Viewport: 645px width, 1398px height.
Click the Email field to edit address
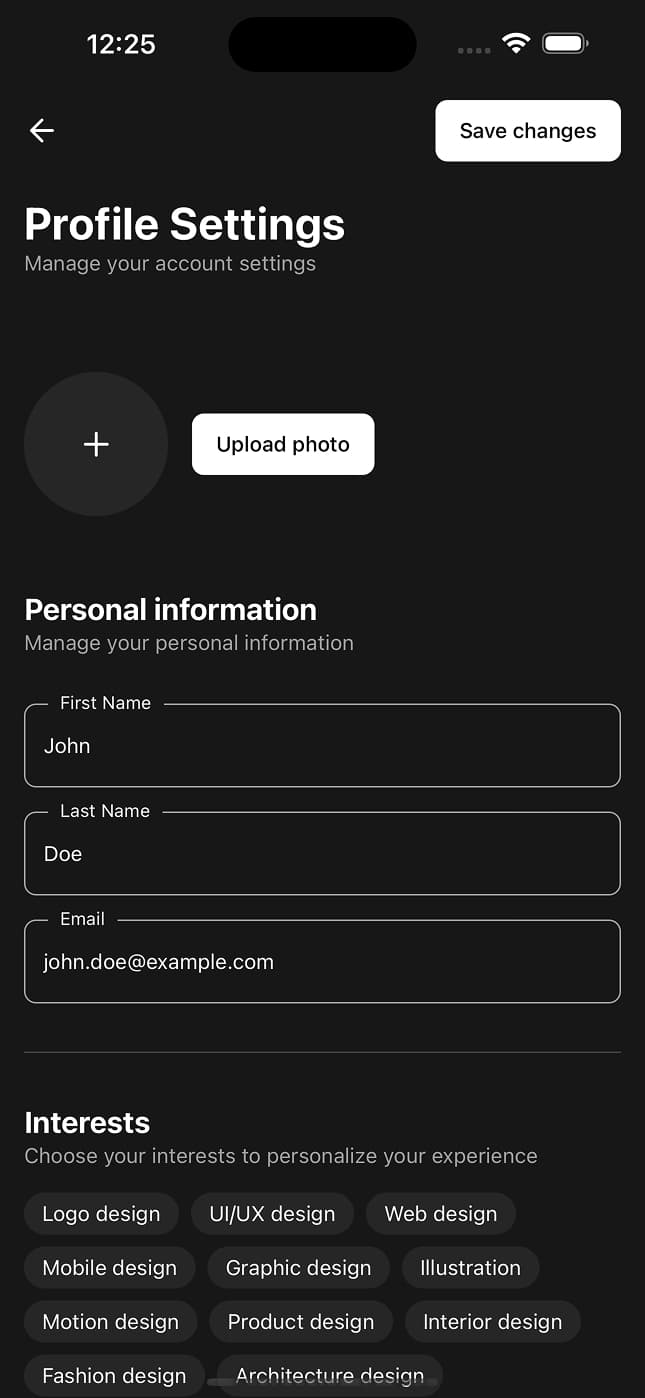322,961
